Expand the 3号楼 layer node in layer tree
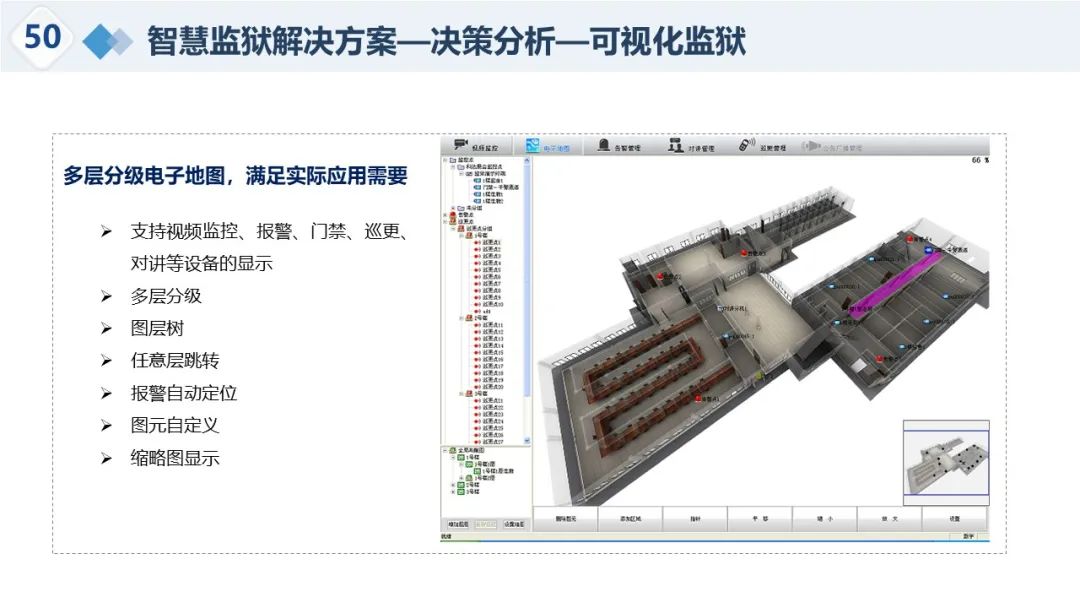 (x=453, y=492)
